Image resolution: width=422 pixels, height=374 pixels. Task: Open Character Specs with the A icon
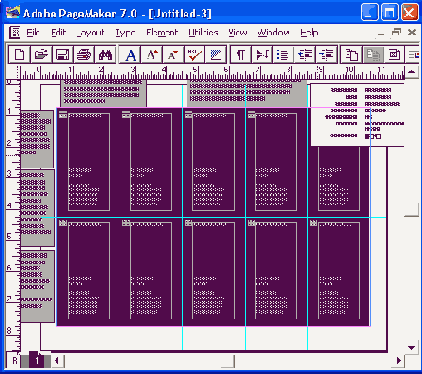[x=130, y=54]
